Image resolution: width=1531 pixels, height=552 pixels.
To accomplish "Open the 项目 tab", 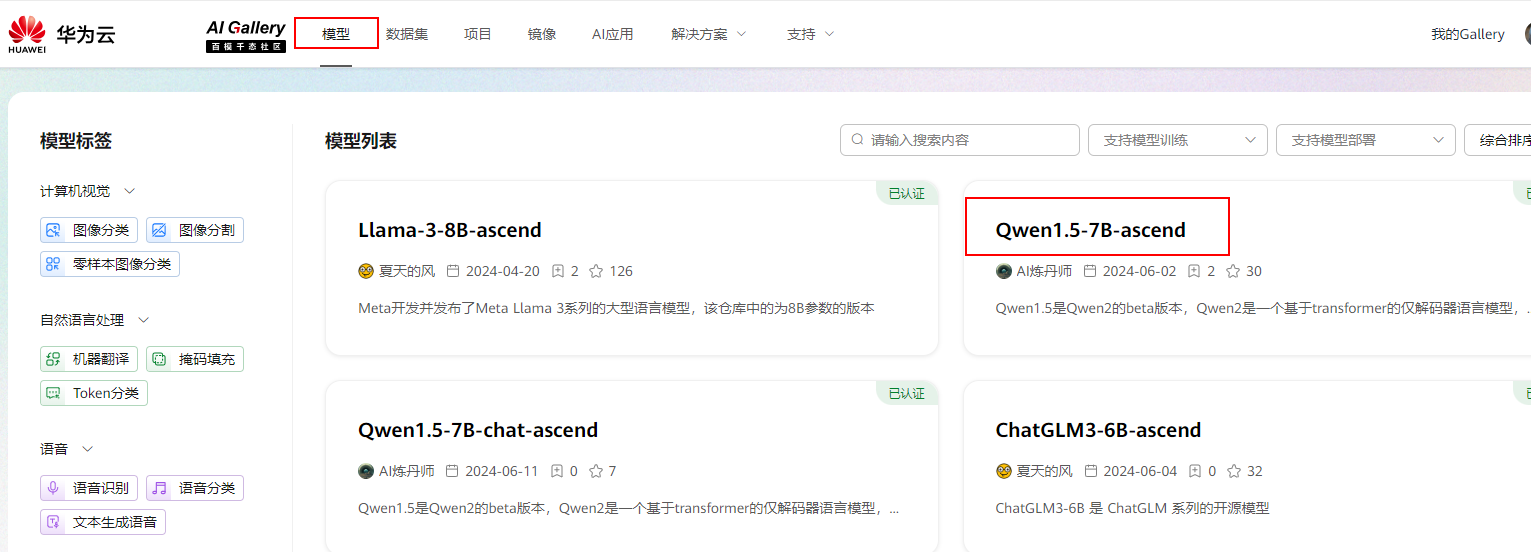I will pyautogui.click(x=478, y=34).
